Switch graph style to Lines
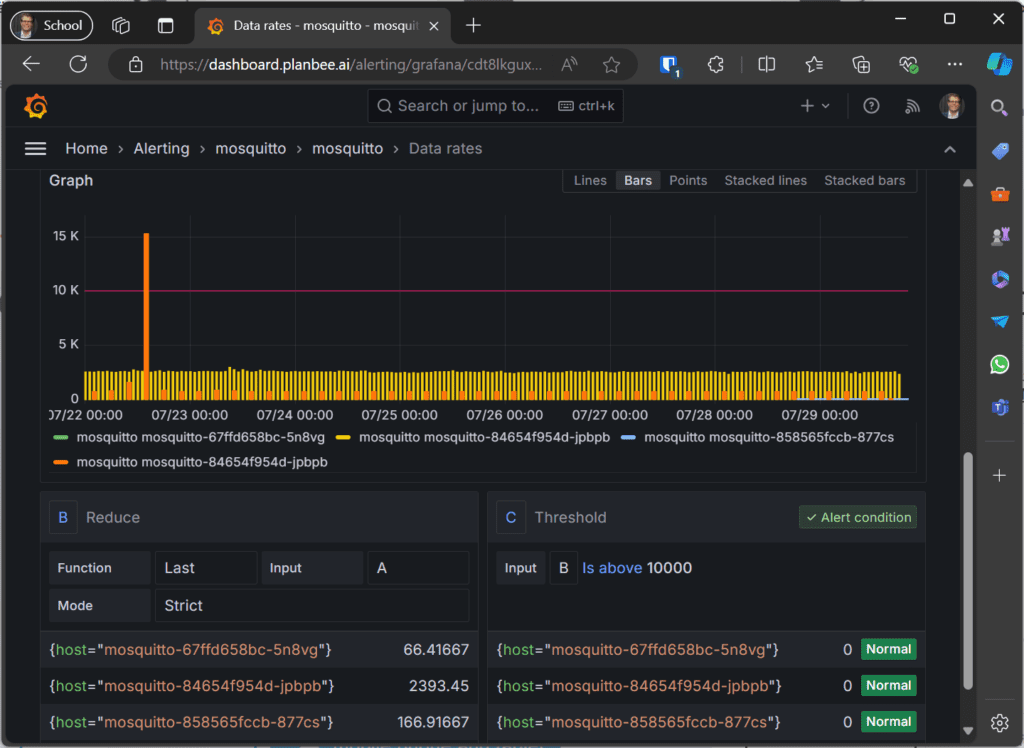 (x=590, y=180)
